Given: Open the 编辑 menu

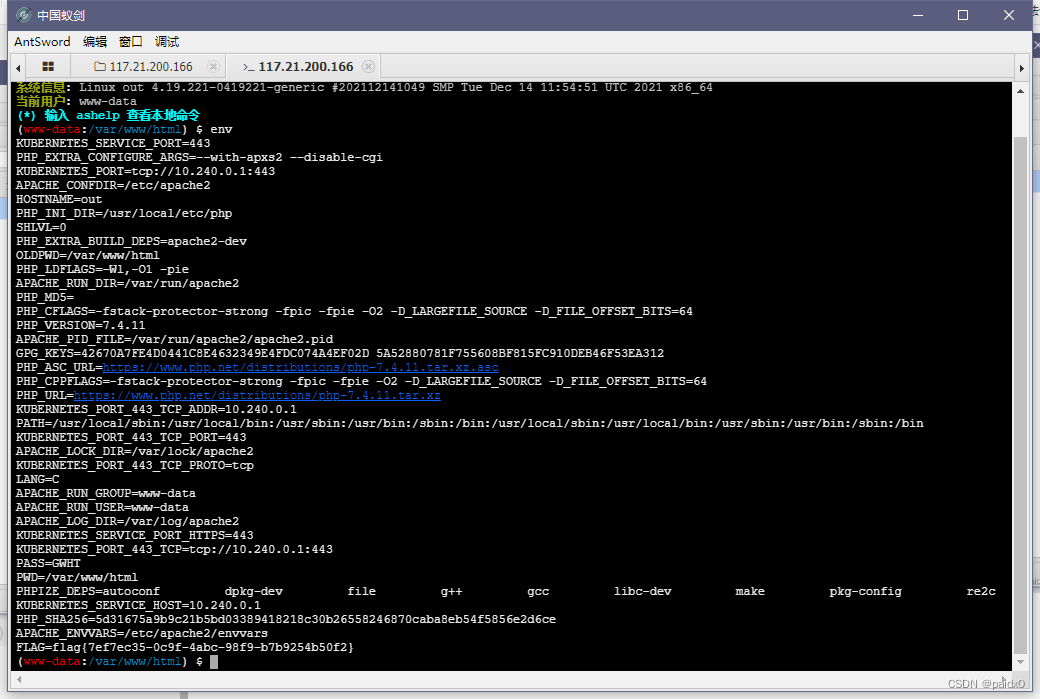Looking at the screenshot, I should [x=94, y=42].
